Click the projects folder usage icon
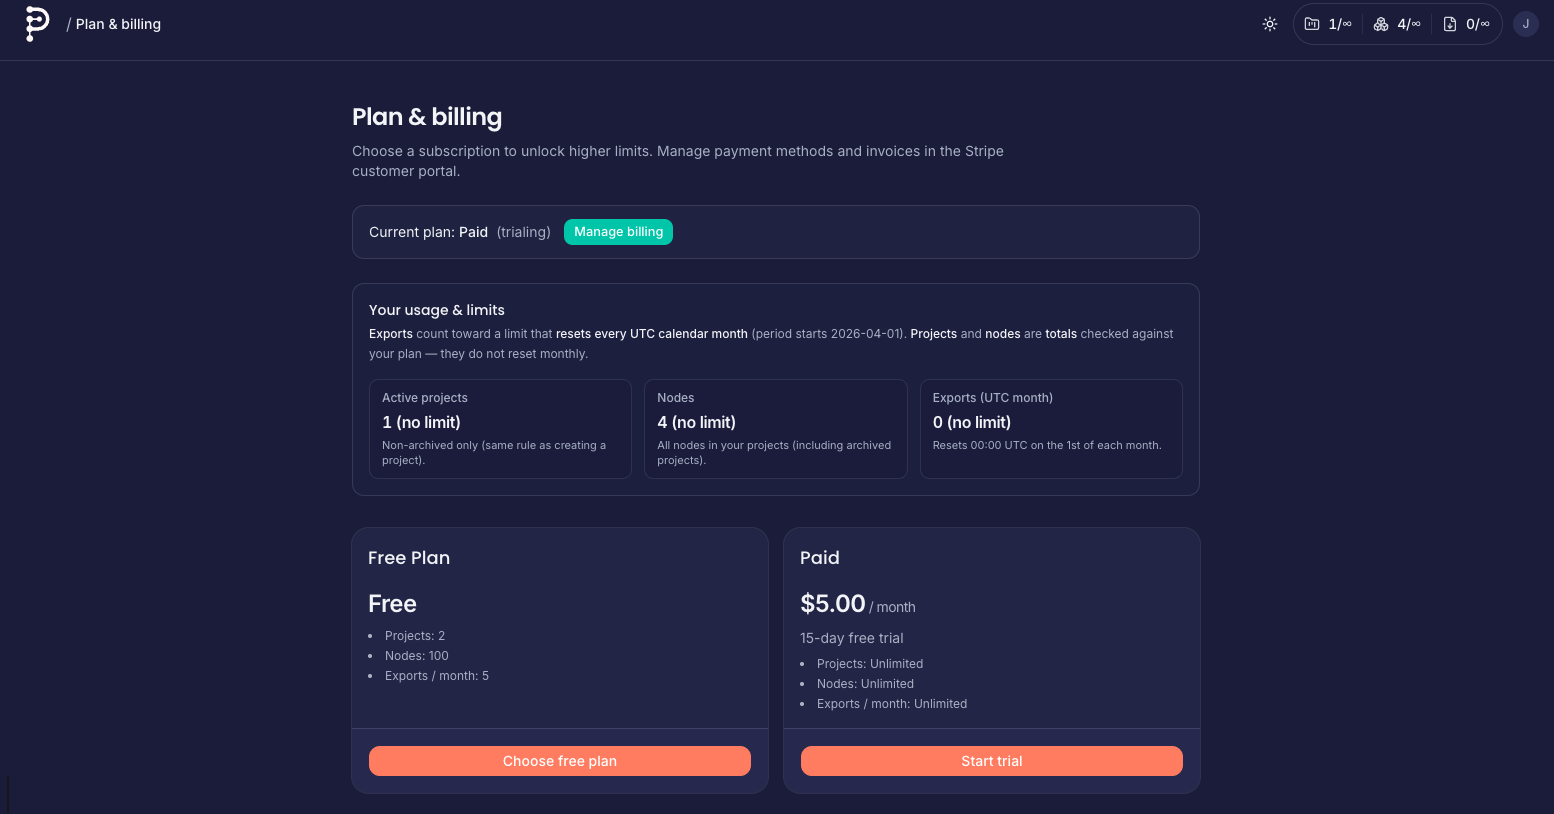This screenshot has height=814, width=1554. pyautogui.click(x=1312, y=24)
